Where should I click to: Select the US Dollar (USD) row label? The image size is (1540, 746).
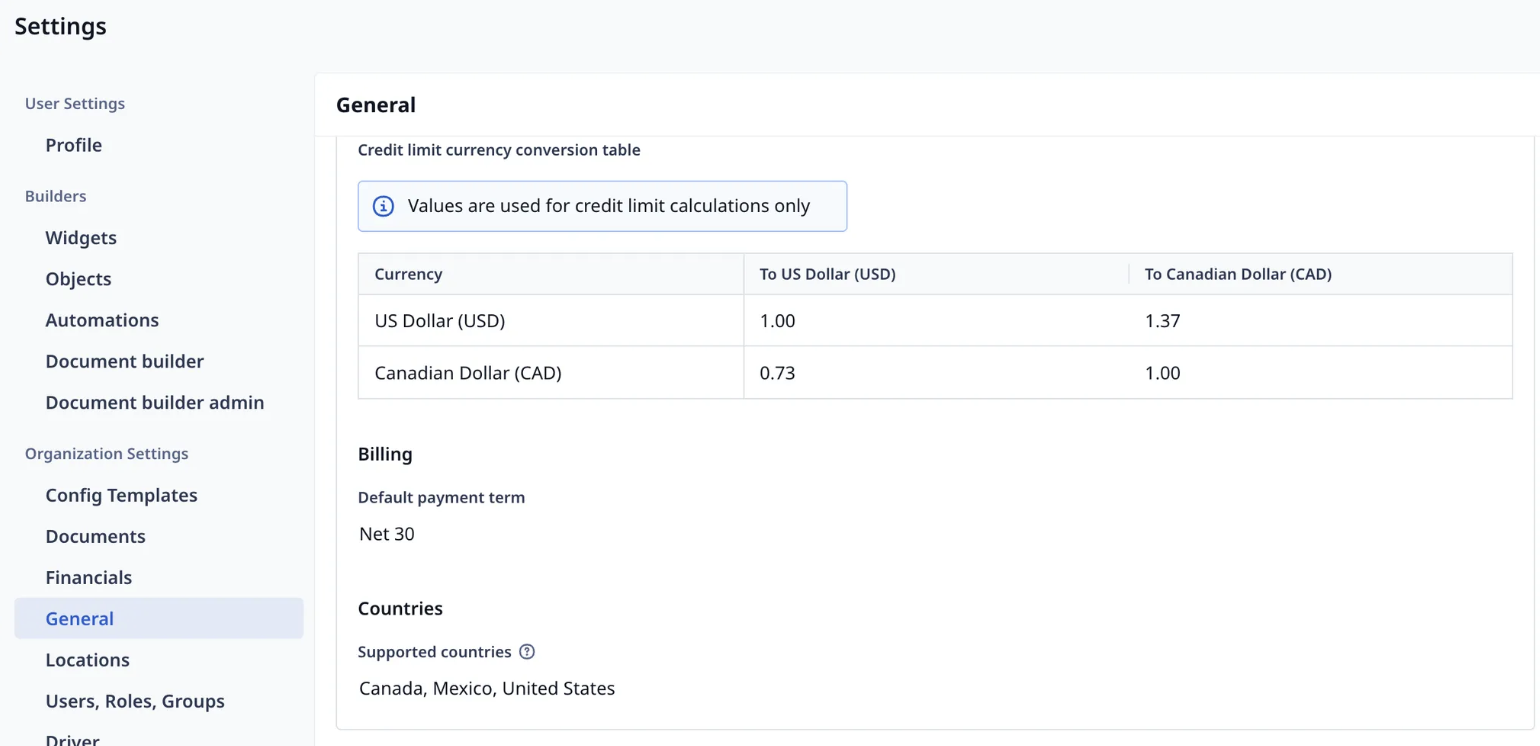point(440,321)
